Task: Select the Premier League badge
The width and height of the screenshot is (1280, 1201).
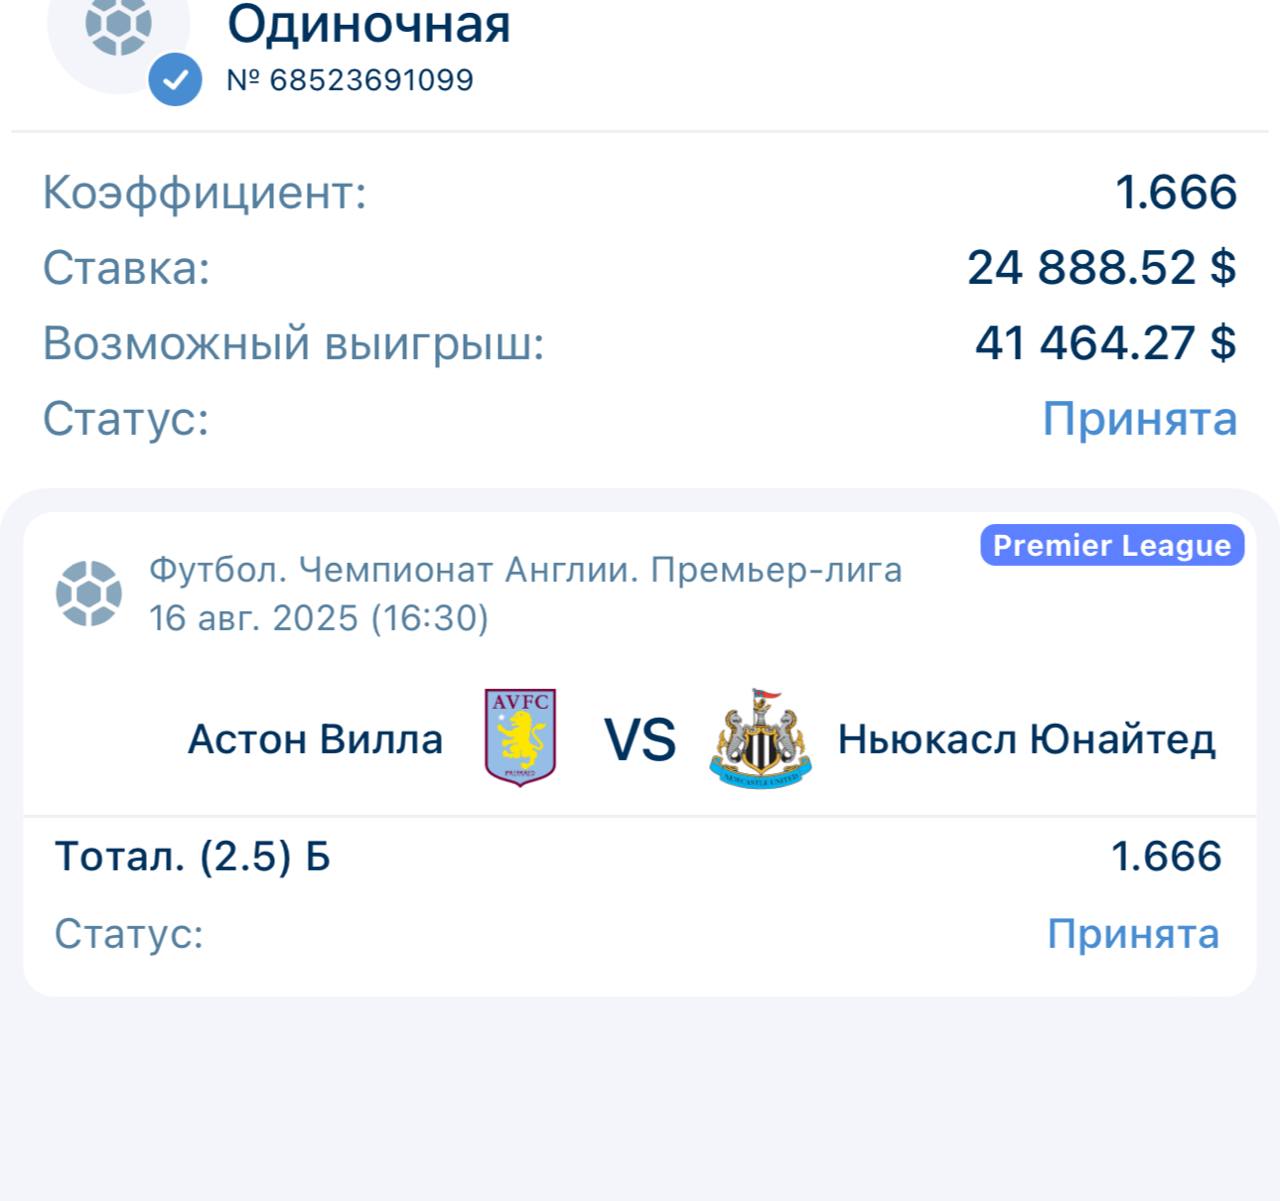Action: click(1112, 545)
